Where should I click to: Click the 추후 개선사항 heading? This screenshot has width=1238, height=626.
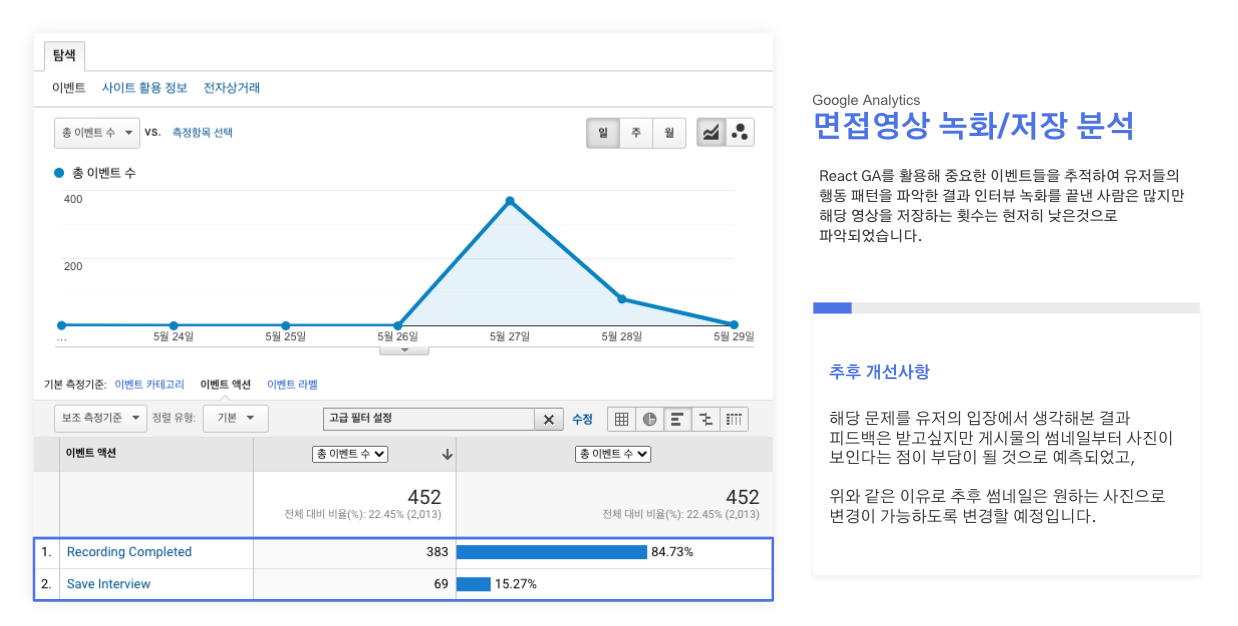click(879, 372)
